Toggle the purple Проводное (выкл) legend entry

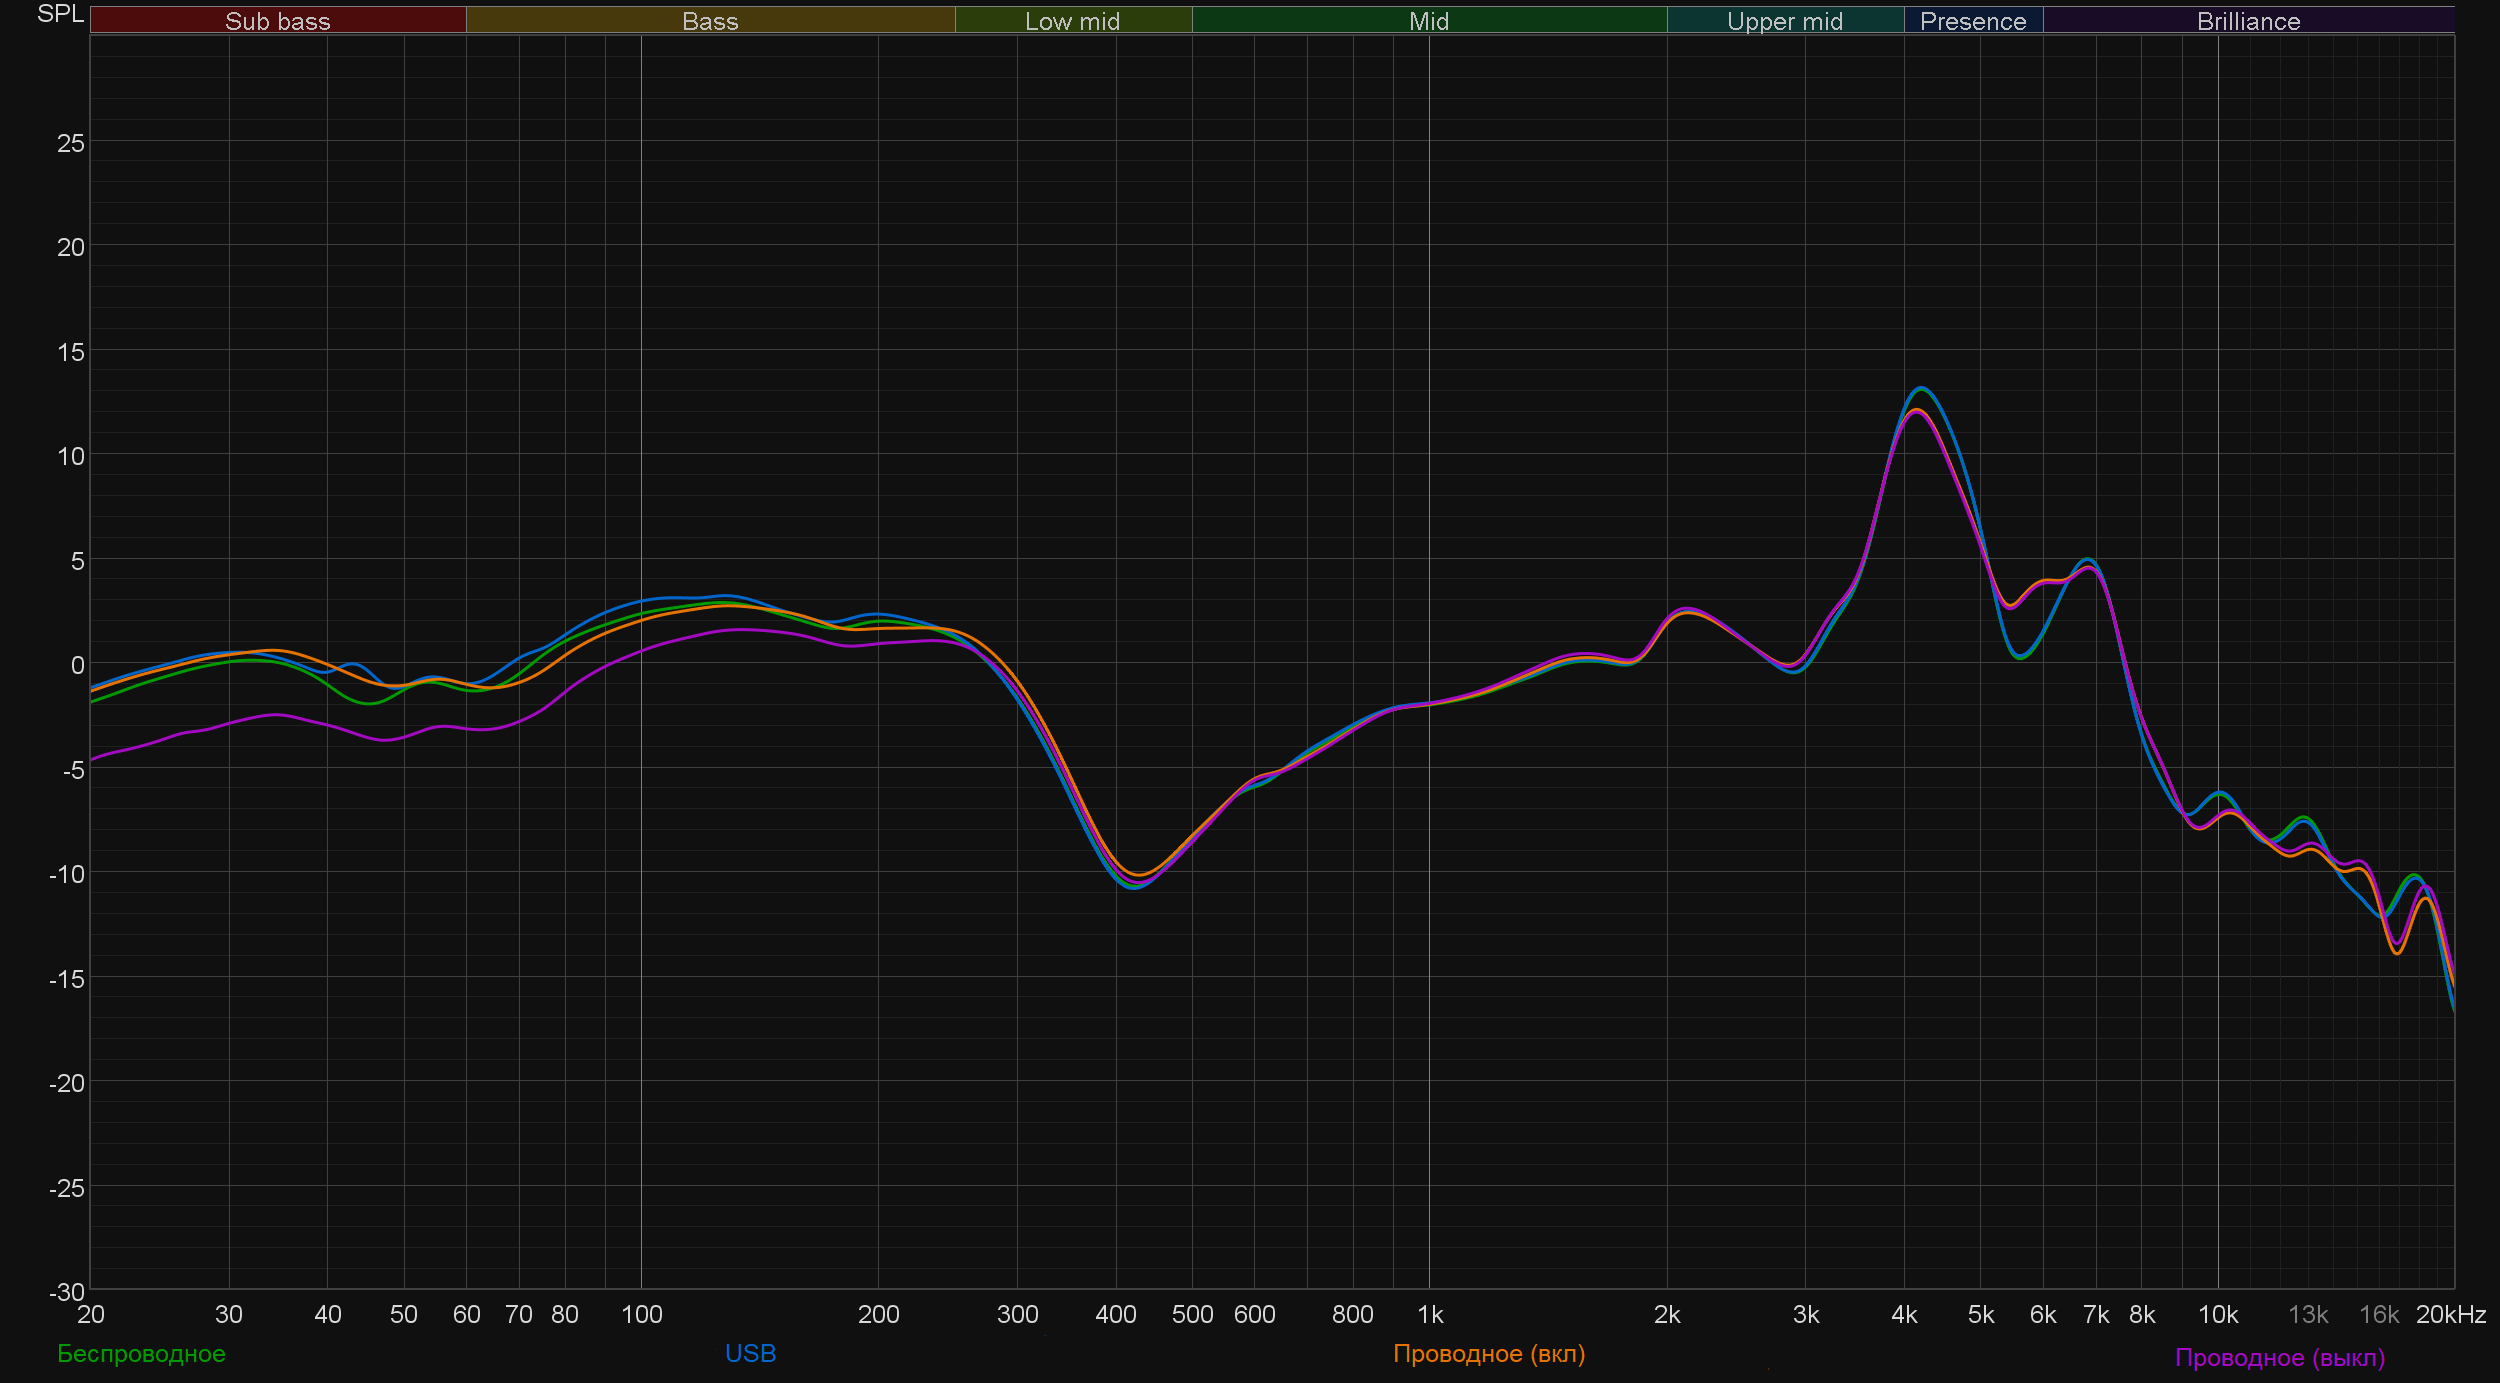[x=2279, y=1357]
